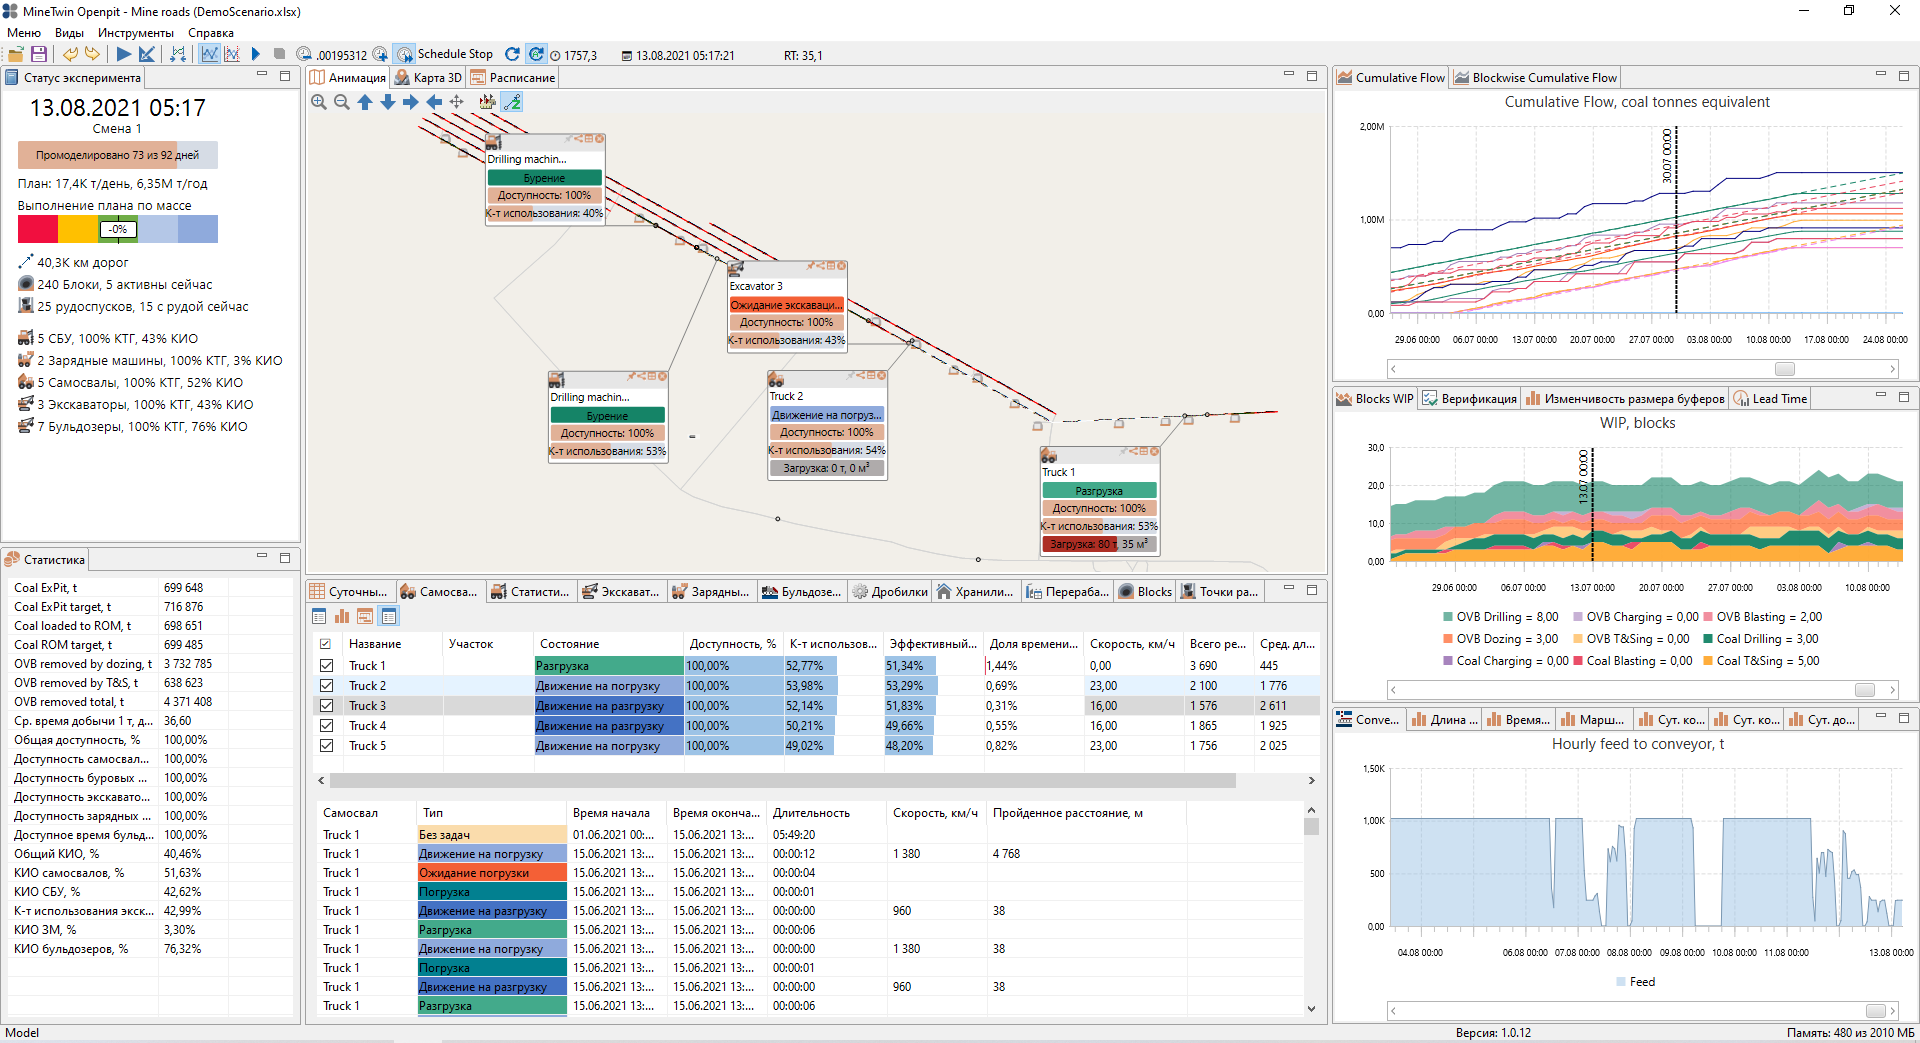Open the Виды menu
Image resolution: width=1920 pixels, height=1043 pixels.
pyautogui.click(x=69, y=33)
